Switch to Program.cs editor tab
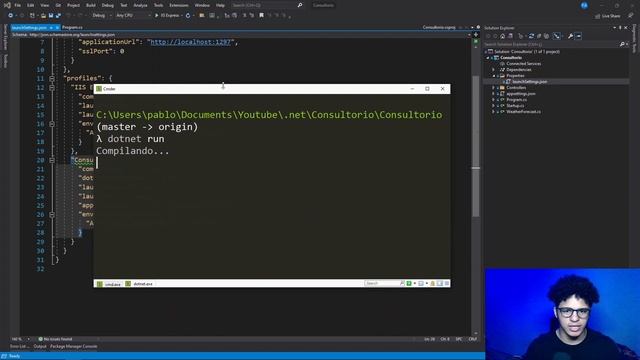The width and height of the screenshot is (640, 360). click(x=72, y=27)
